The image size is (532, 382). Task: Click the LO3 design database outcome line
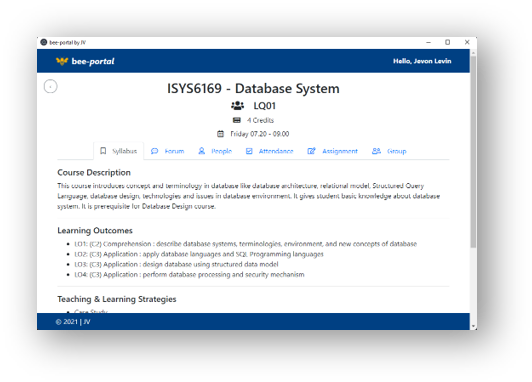click(x=176, y=264)
